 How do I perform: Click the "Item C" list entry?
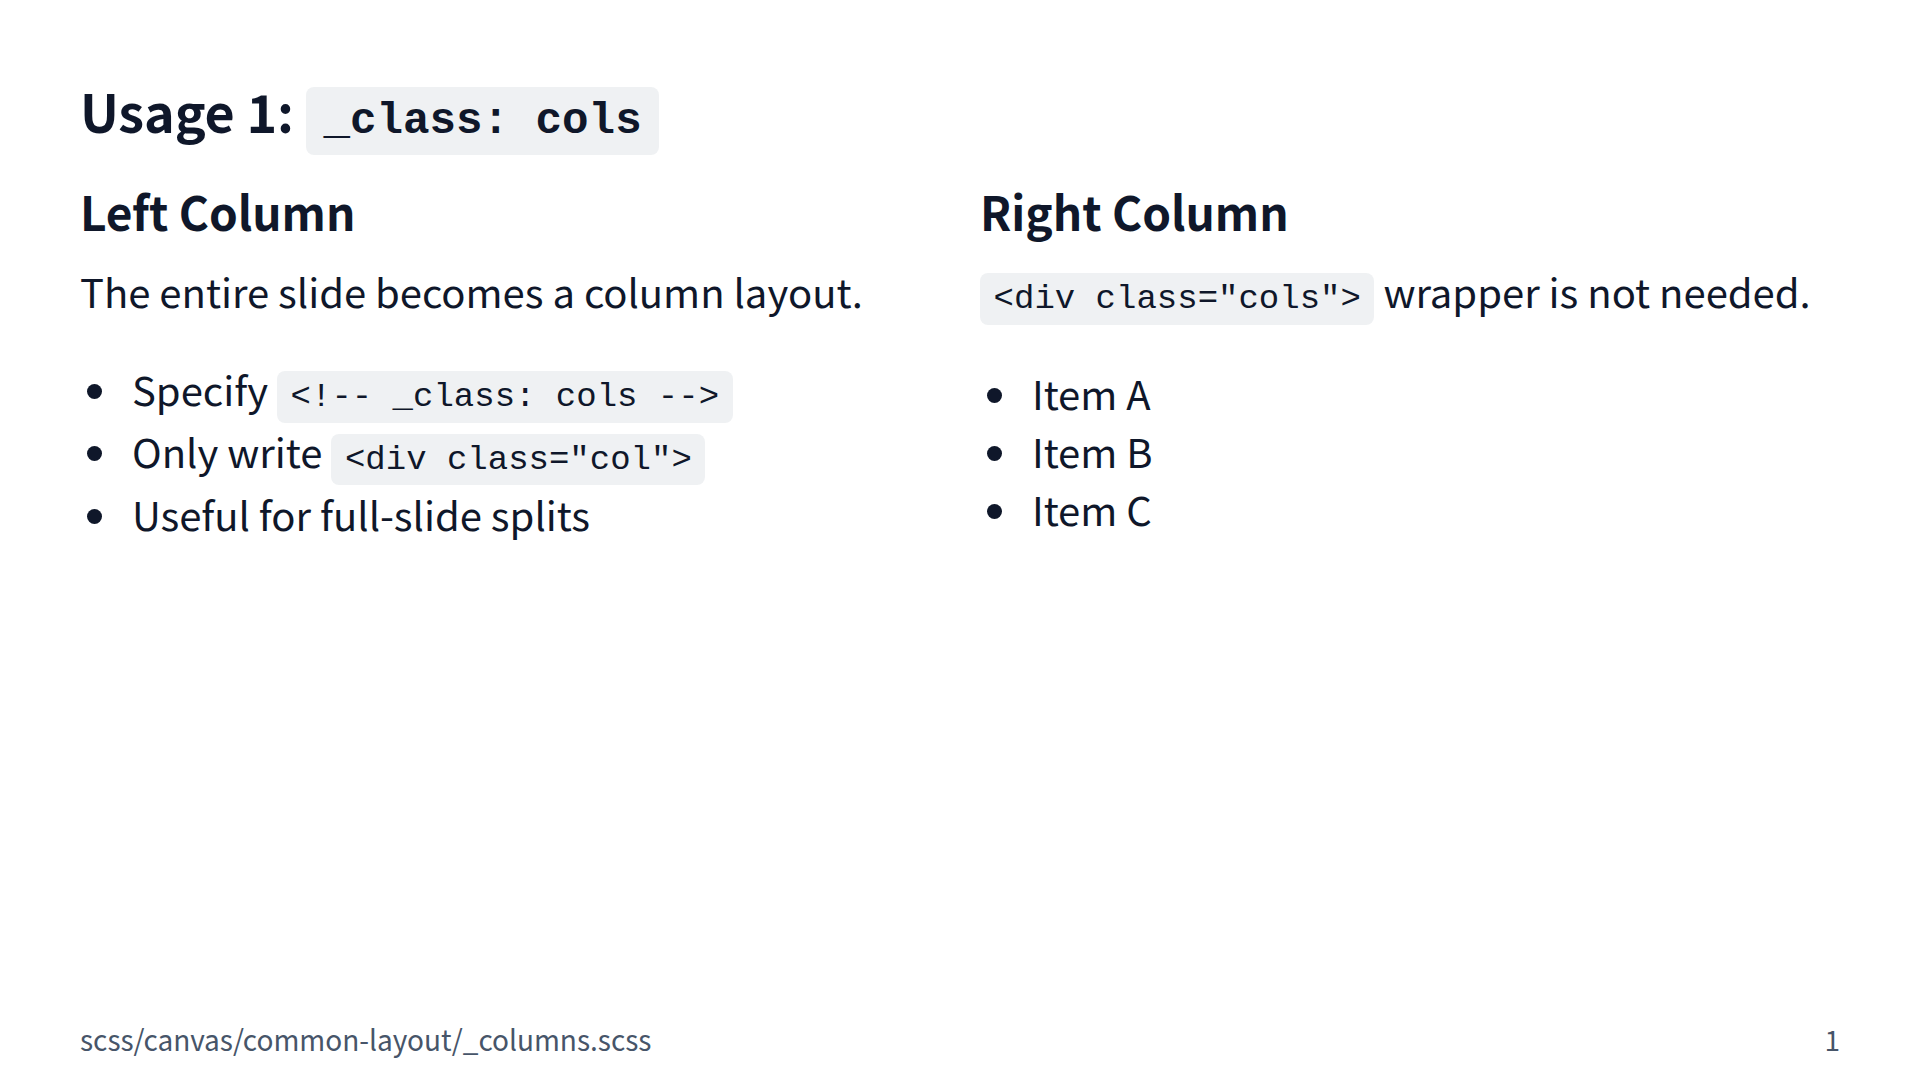1091,512
